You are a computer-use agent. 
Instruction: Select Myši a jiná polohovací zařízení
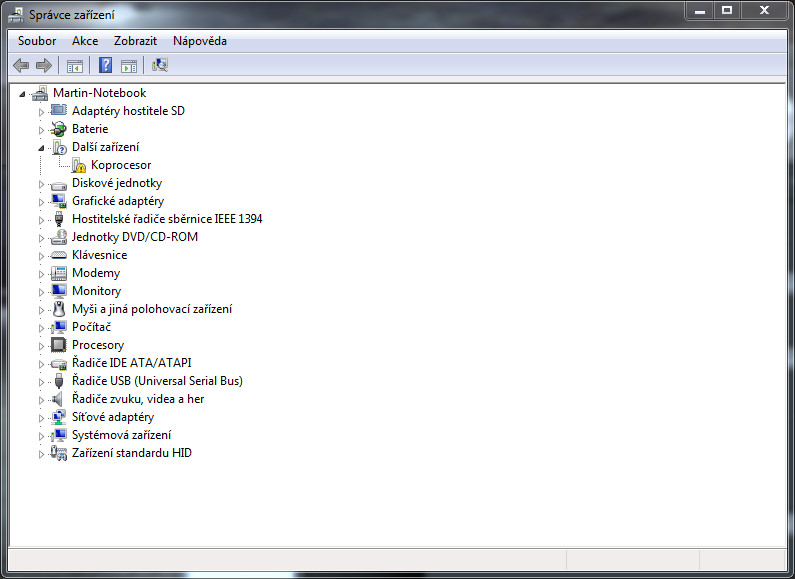(152, 309)
